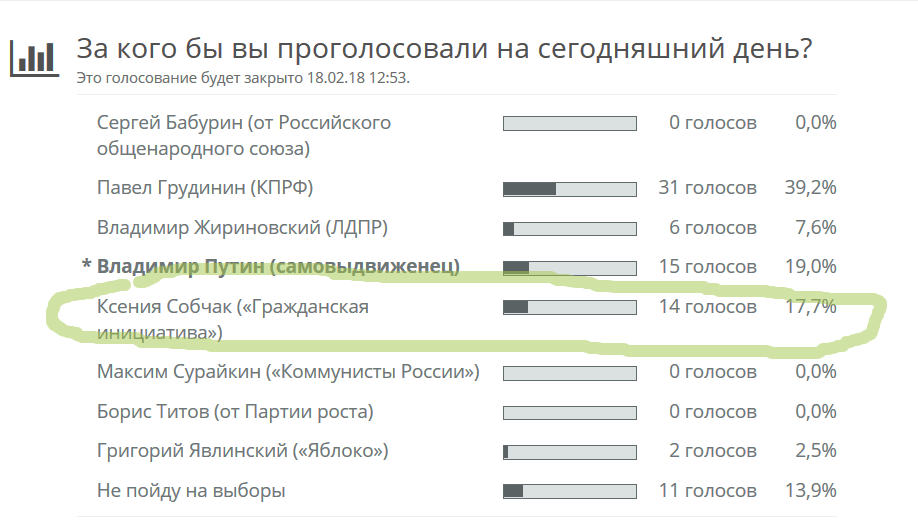Click the 17,7% percentage for Собчак
This screenshot has width=918, height=532.
[x=810, y=307]
